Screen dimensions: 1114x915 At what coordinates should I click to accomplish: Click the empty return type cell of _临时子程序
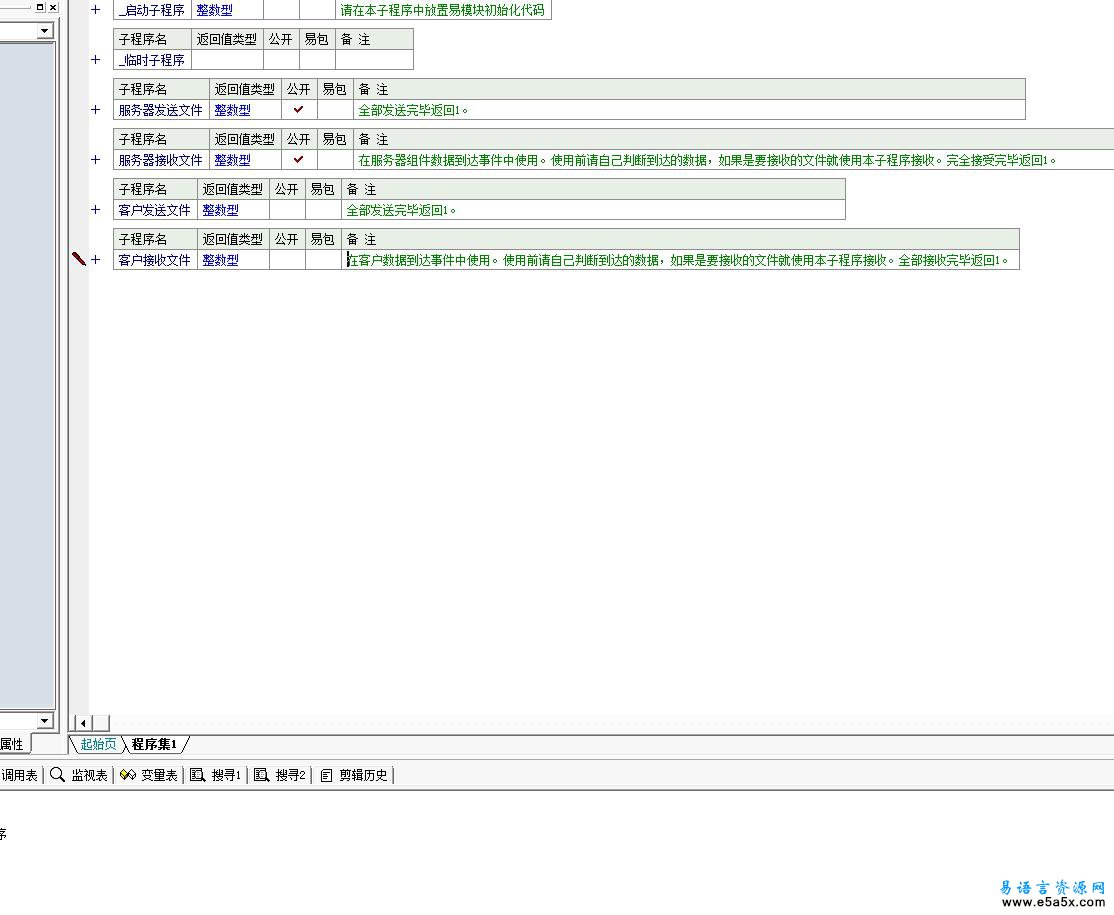click(x=227, y=60)
